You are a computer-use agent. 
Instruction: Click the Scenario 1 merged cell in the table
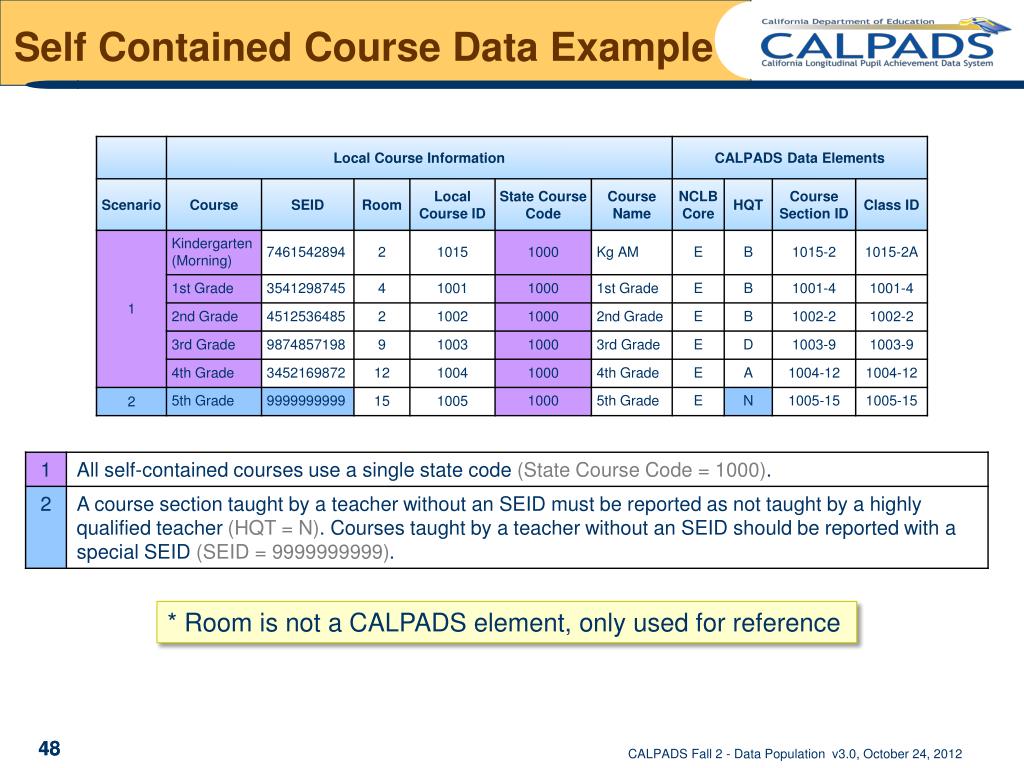point(131,309)
